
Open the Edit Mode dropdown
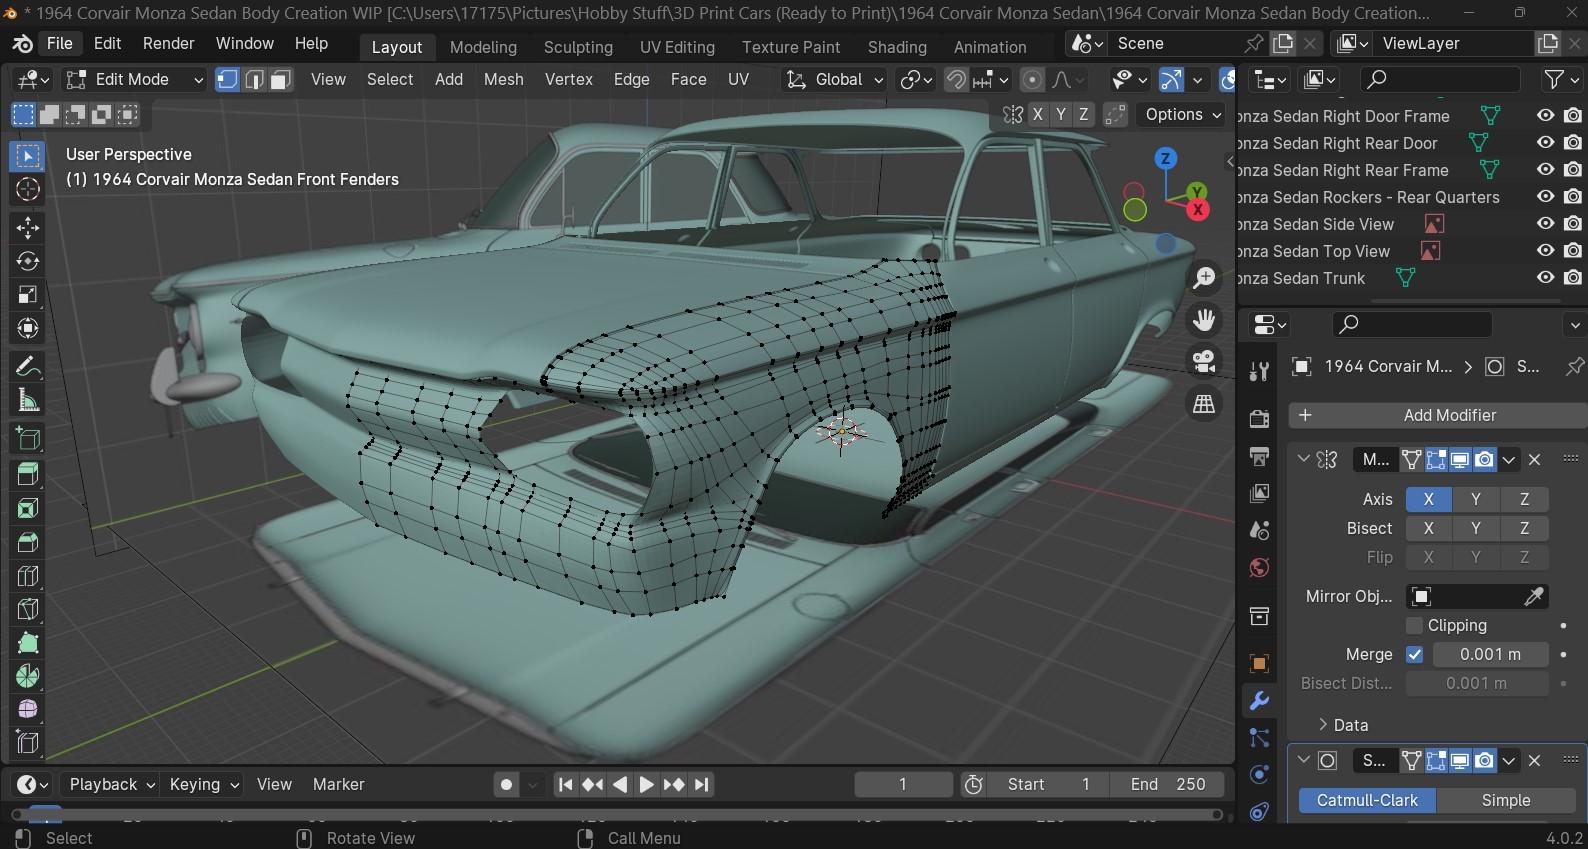(x=135, y=80)
